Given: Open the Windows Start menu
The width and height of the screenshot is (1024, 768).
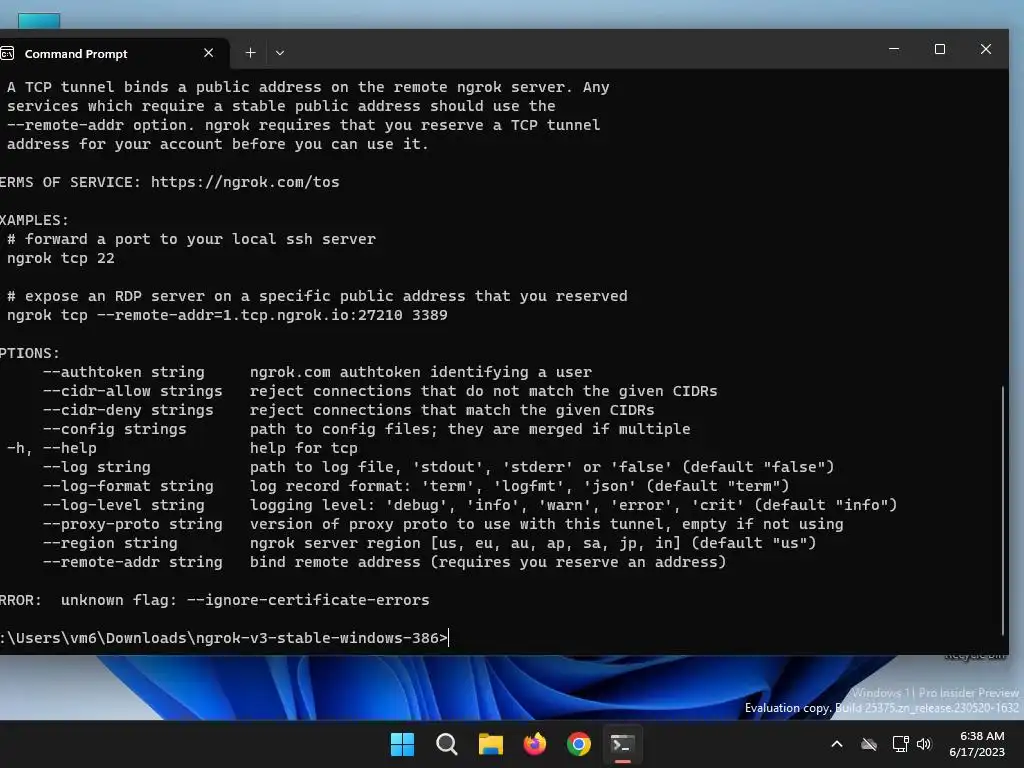Looking at the screenshot, I should [x=402, y=744].
